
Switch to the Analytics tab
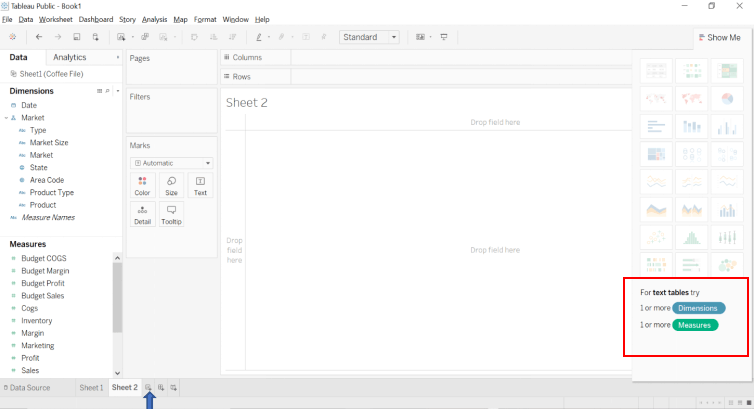[70, 57]
